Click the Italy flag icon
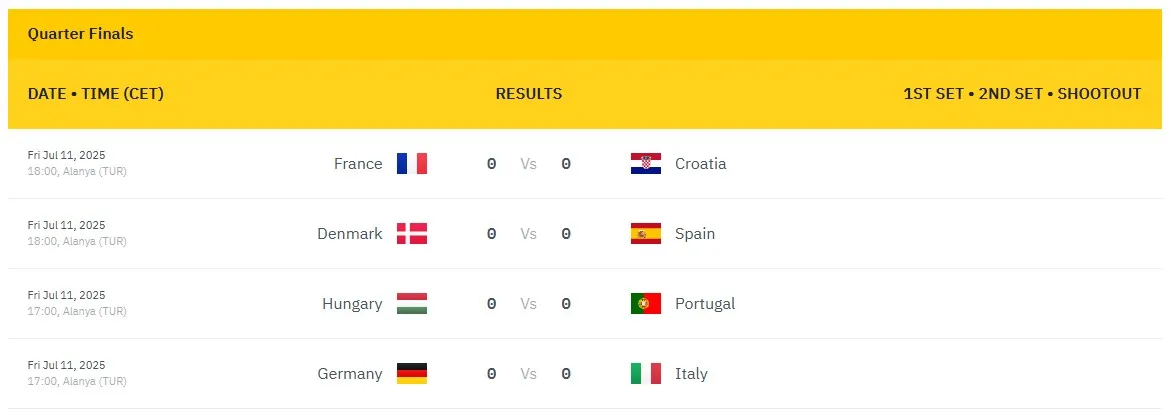This screenshot has width=1171, height=417. [x=646, y=374]
